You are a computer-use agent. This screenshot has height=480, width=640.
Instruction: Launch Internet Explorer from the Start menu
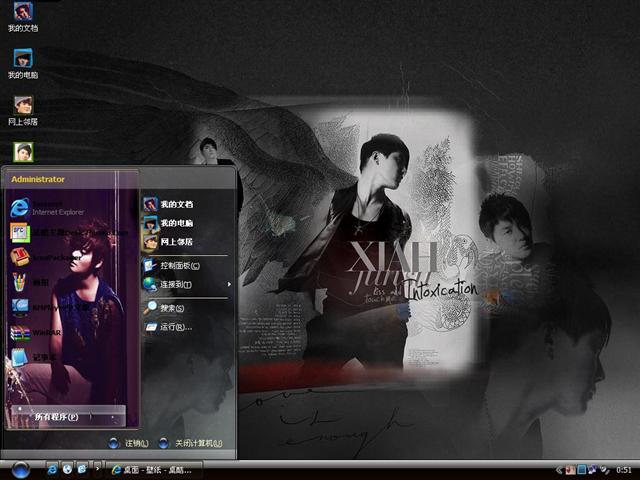click(x=48, y=208)
